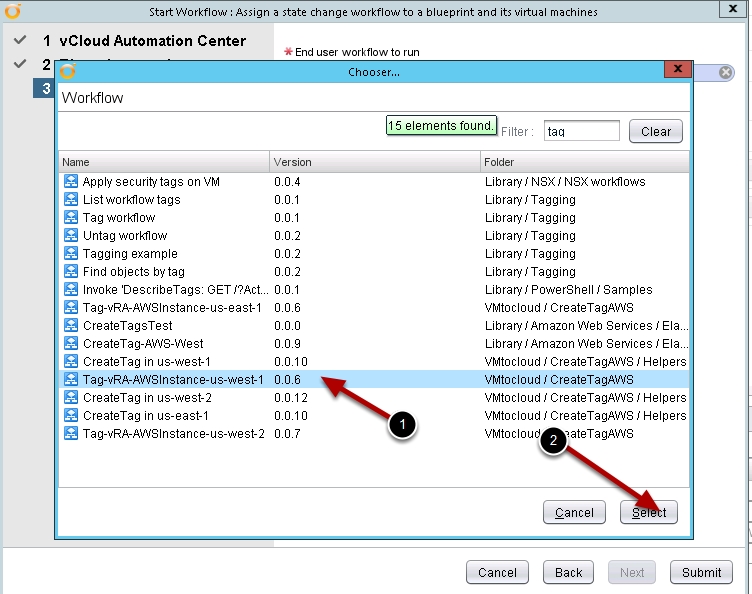Image resolution: width=752 pixels, height=594 pixels.
Task: Sort list by Name column header
Action: (x=164, y=162)
